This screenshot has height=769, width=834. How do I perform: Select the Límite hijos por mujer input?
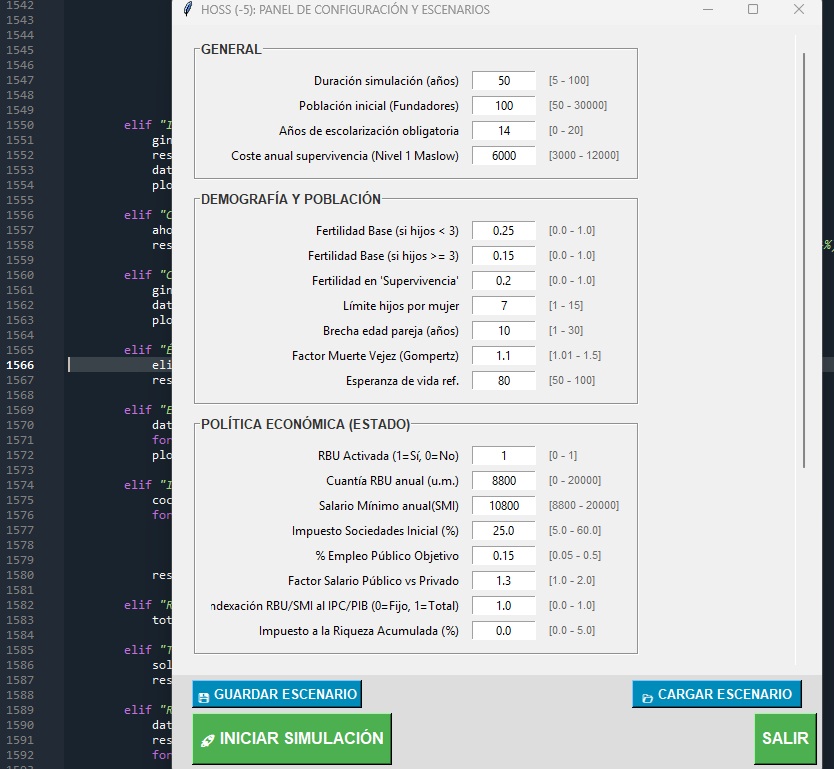point(504,306)
